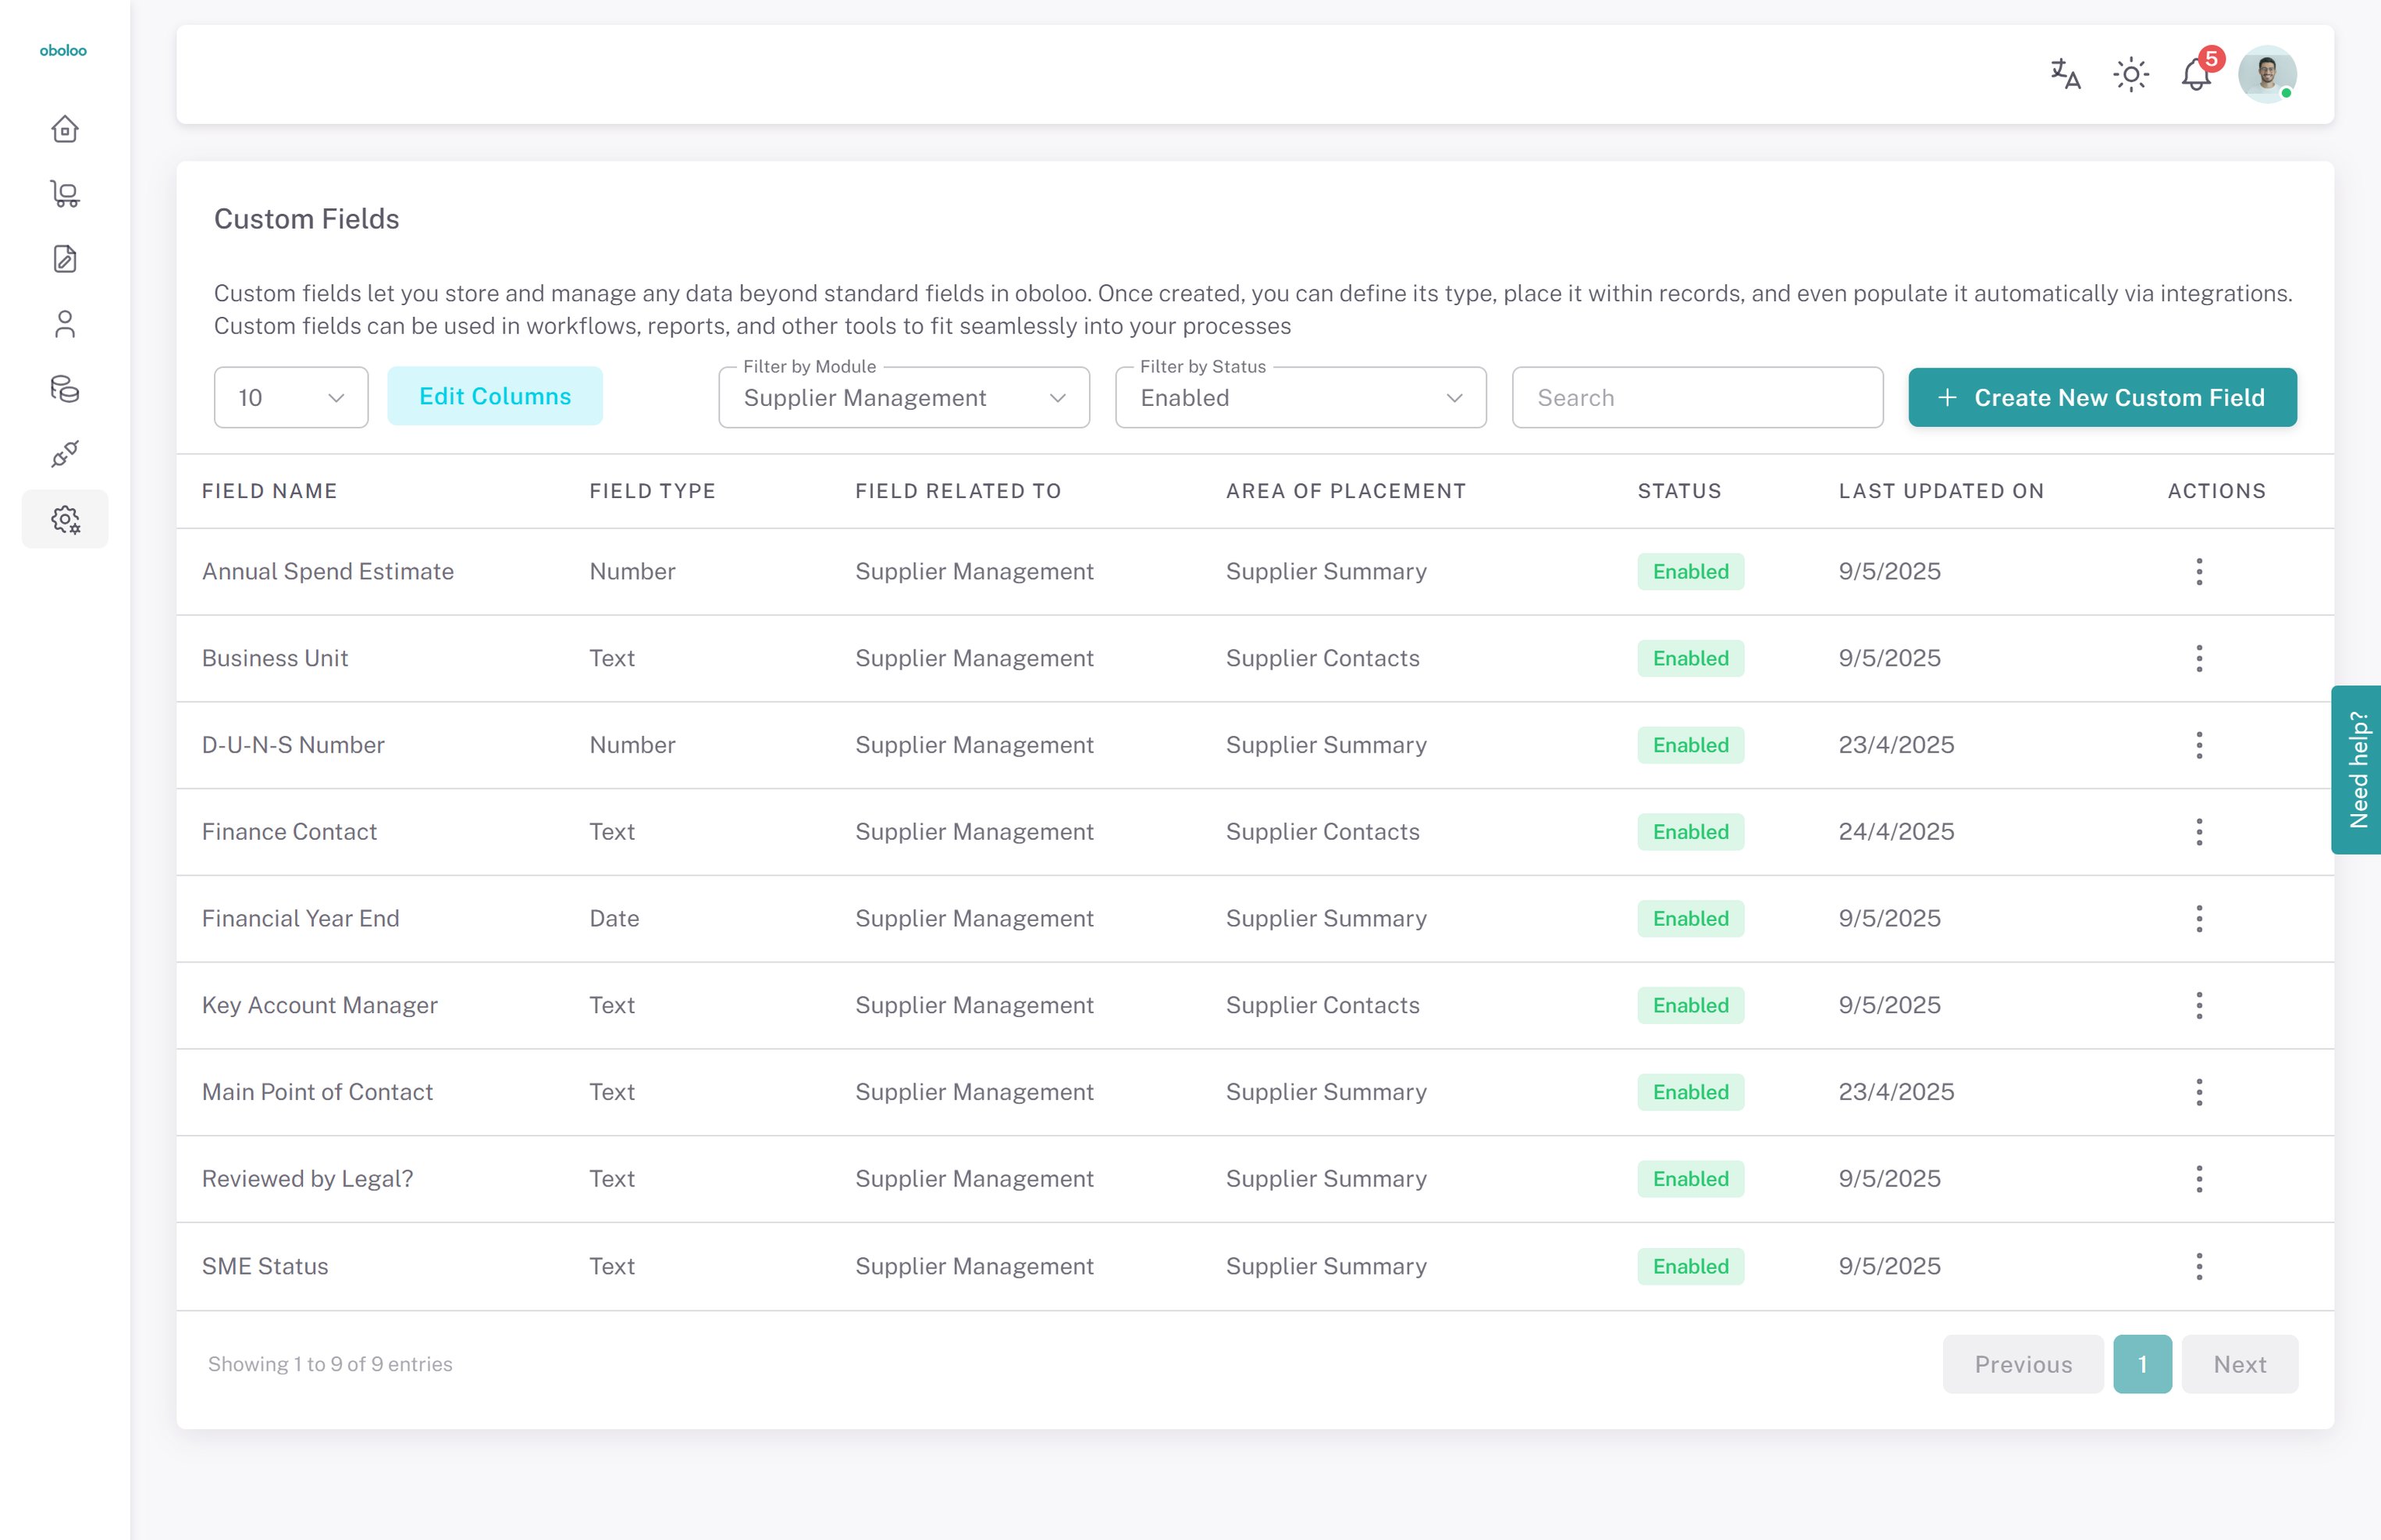Click Enabled badge in SME Status row
2381x1540 pixels.
[x=1690, y=1266]
